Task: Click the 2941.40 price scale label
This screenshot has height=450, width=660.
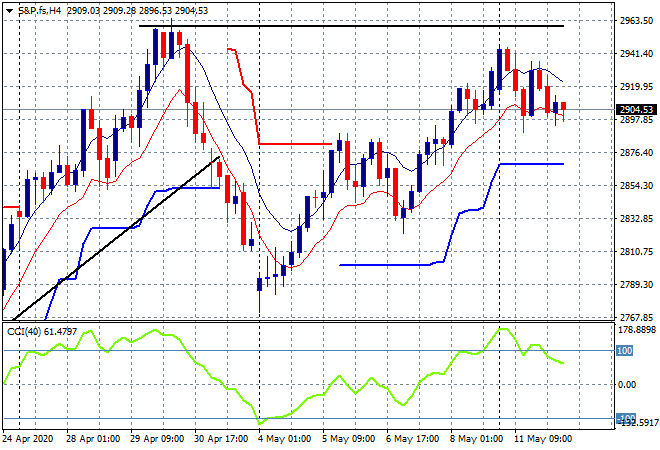Action: point(636,53)
